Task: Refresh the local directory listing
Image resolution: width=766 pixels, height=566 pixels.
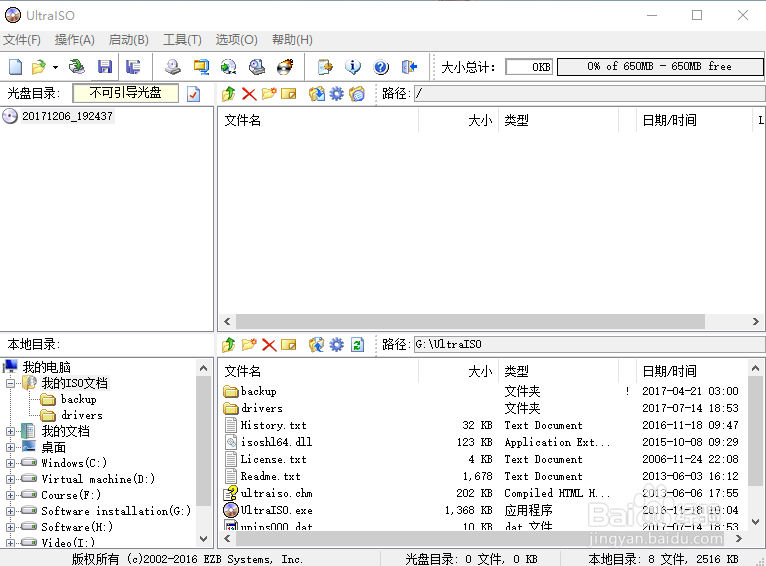Action: point(358,345)
